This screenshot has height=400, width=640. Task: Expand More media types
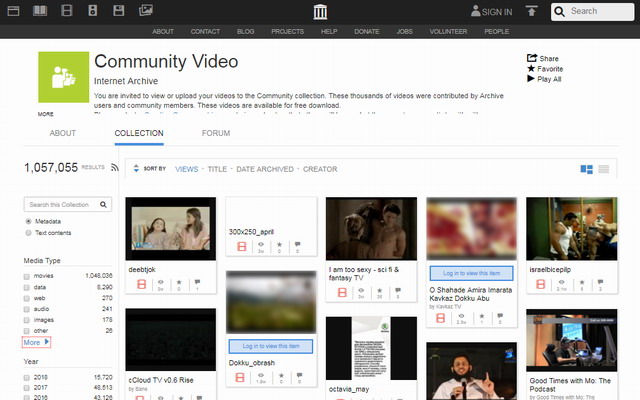pyautogui.click(x=36, y=342)
